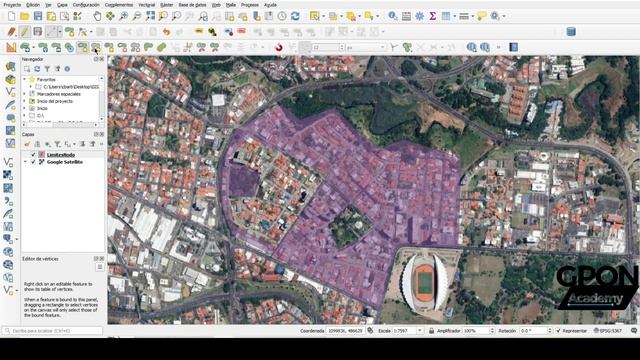Click the Navegador panel horizontal scrollbar
Screen dimensions: 640x360
(x=60, y=124)
